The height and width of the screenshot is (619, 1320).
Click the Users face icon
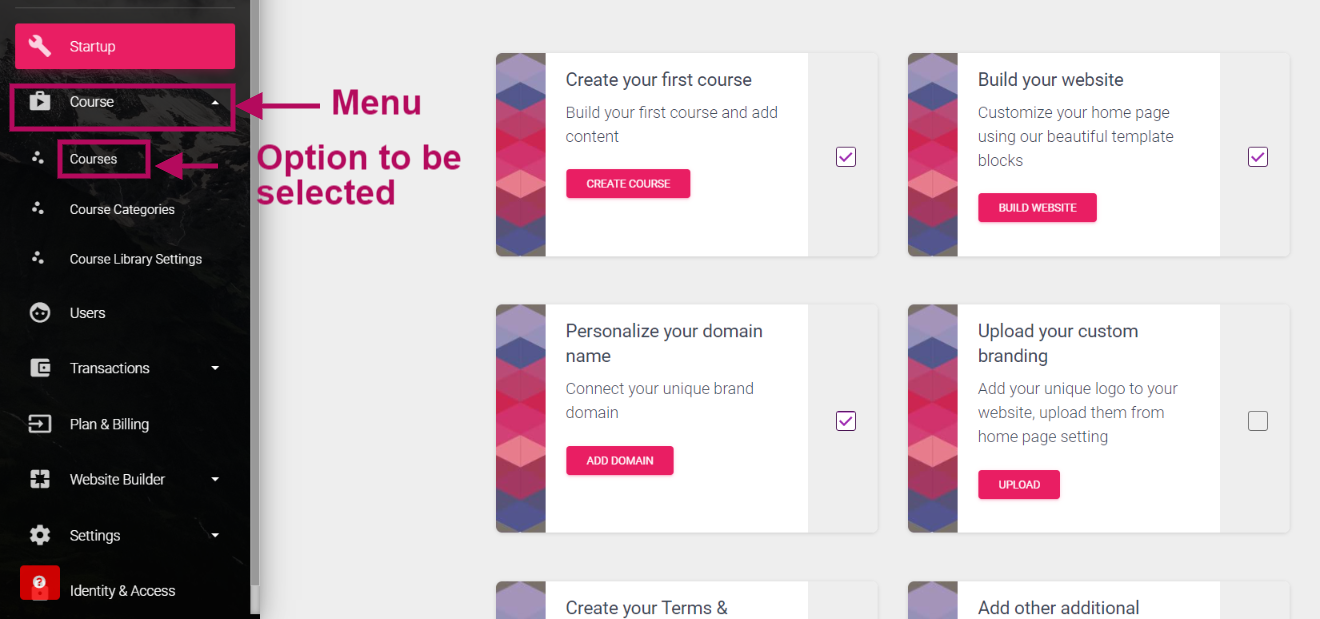(x=40, y=313)
